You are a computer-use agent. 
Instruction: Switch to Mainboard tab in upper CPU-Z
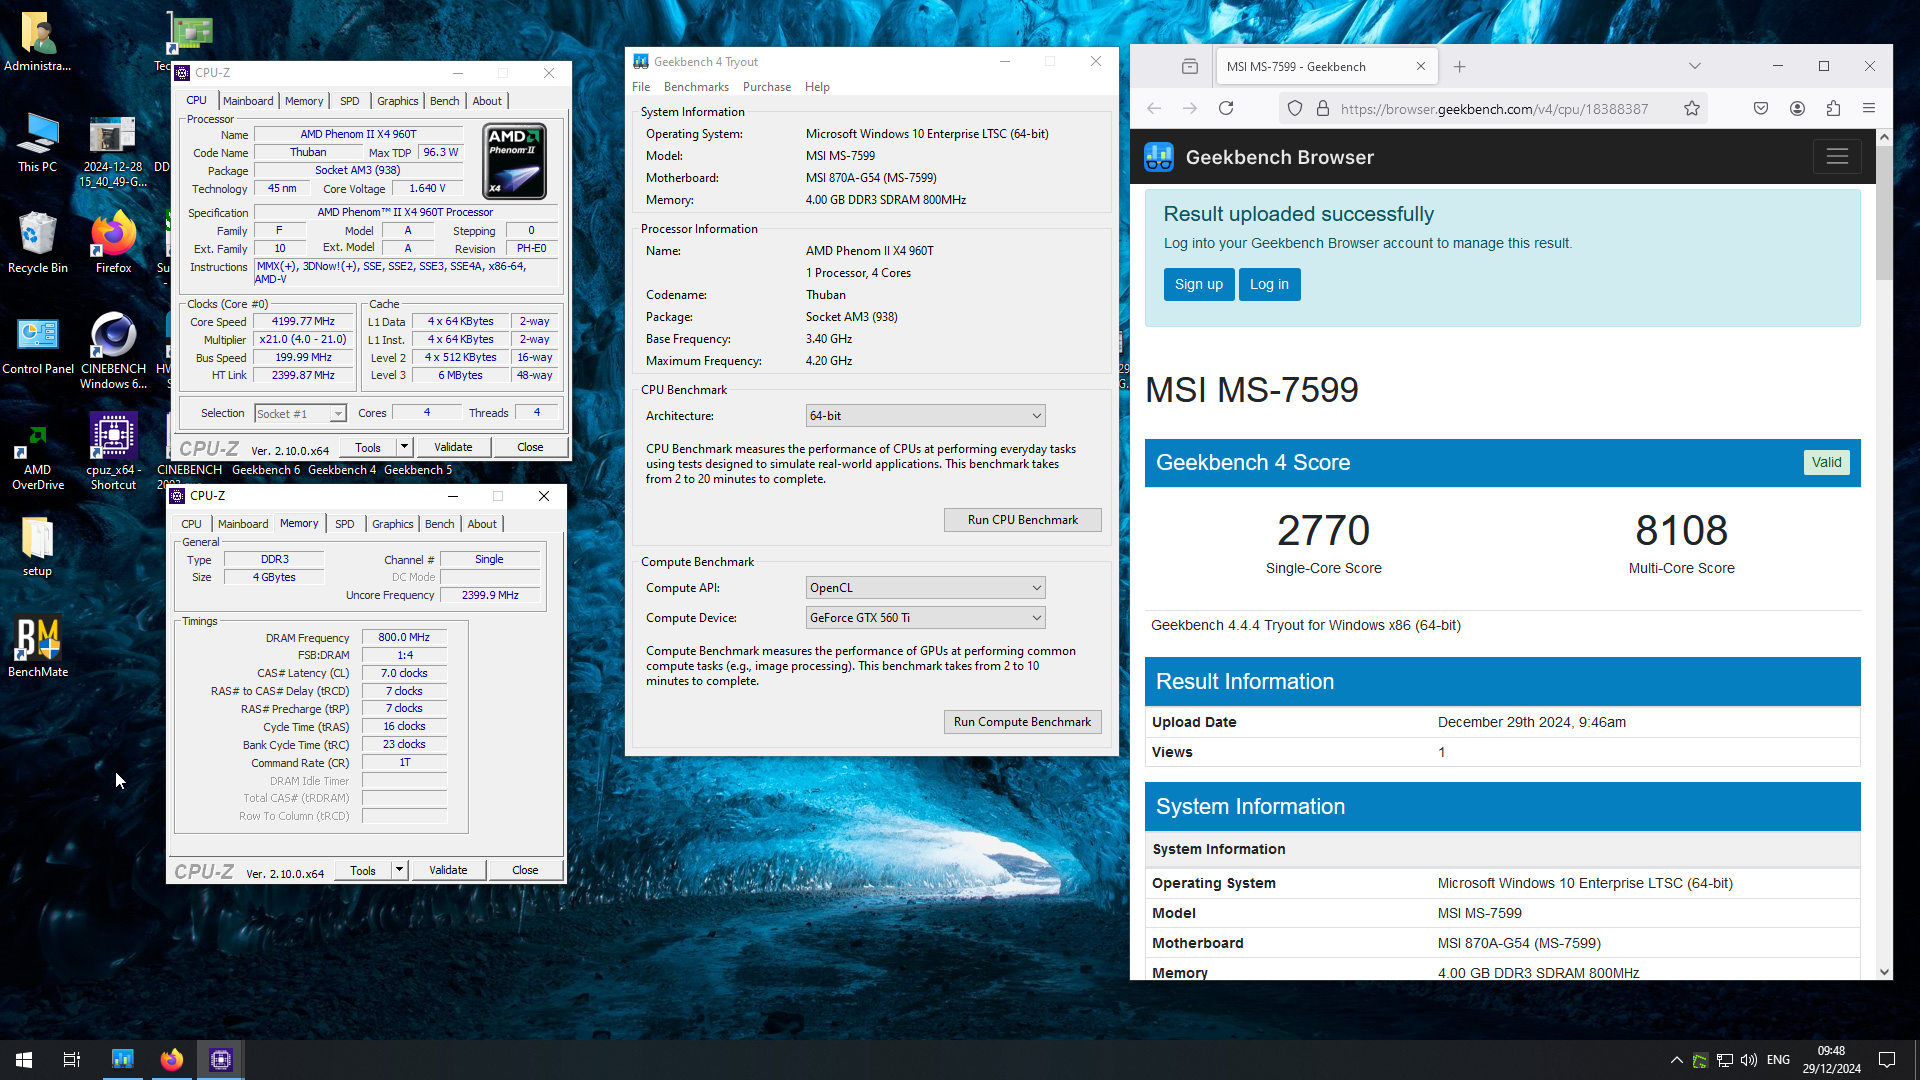248,101
